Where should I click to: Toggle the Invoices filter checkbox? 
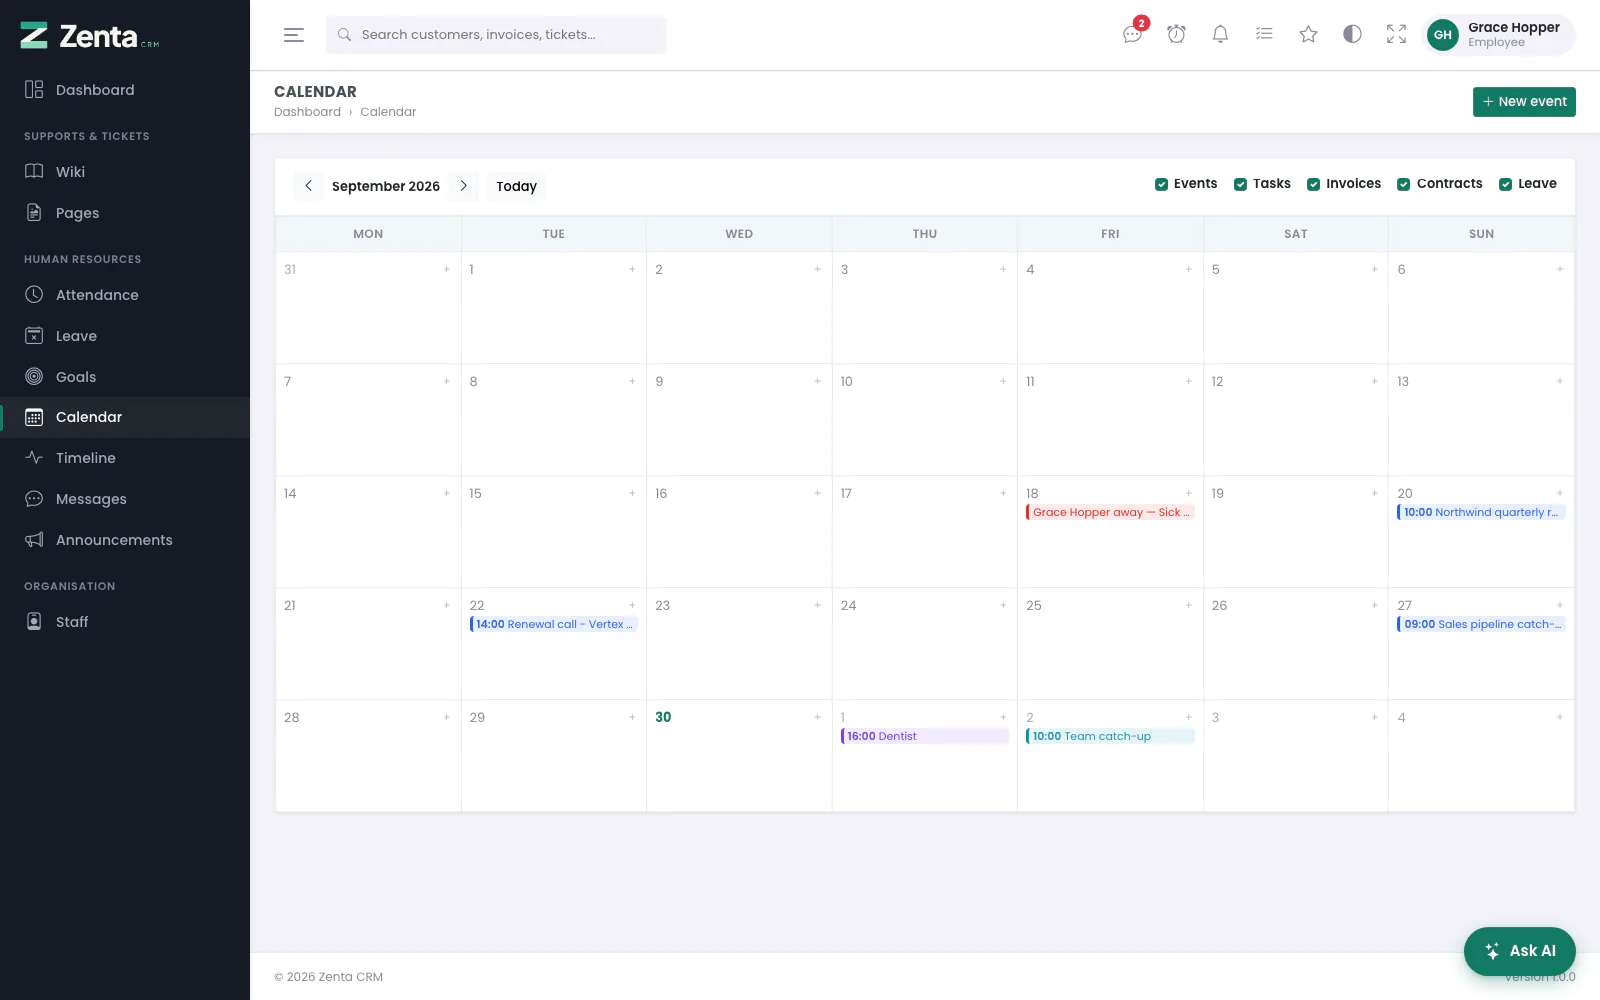tap(1313, 184)
